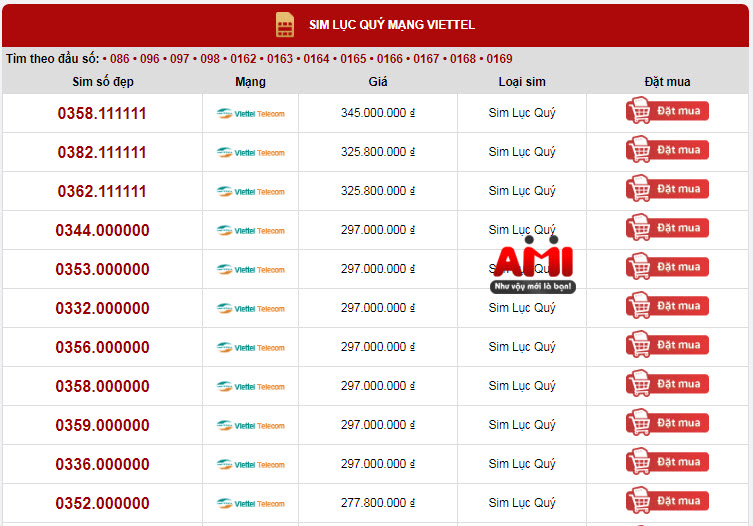Click the SIM card icon in header
This screenshot has width=753, height=526.
click(285, 24)
